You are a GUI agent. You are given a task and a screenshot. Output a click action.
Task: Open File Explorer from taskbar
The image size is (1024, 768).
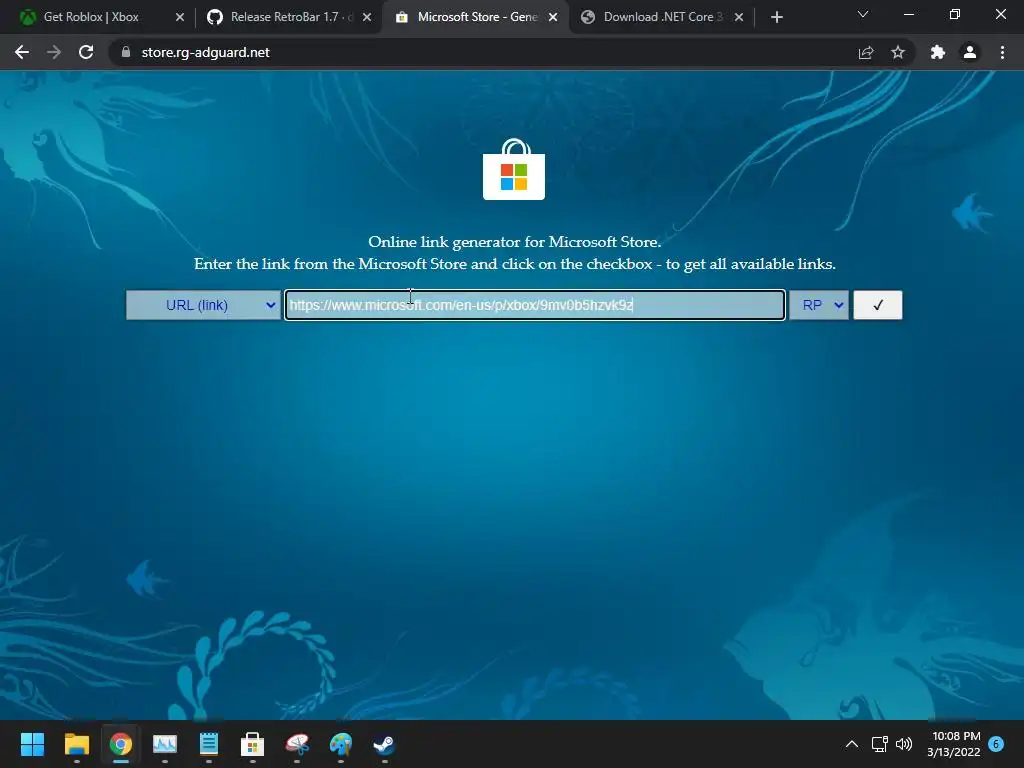click(x=76, y=744)
